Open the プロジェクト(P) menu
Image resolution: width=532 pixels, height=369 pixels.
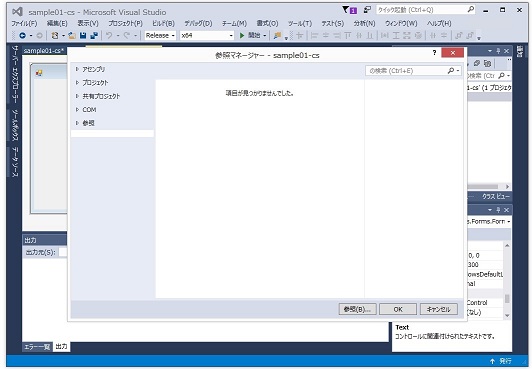(126, 23)
